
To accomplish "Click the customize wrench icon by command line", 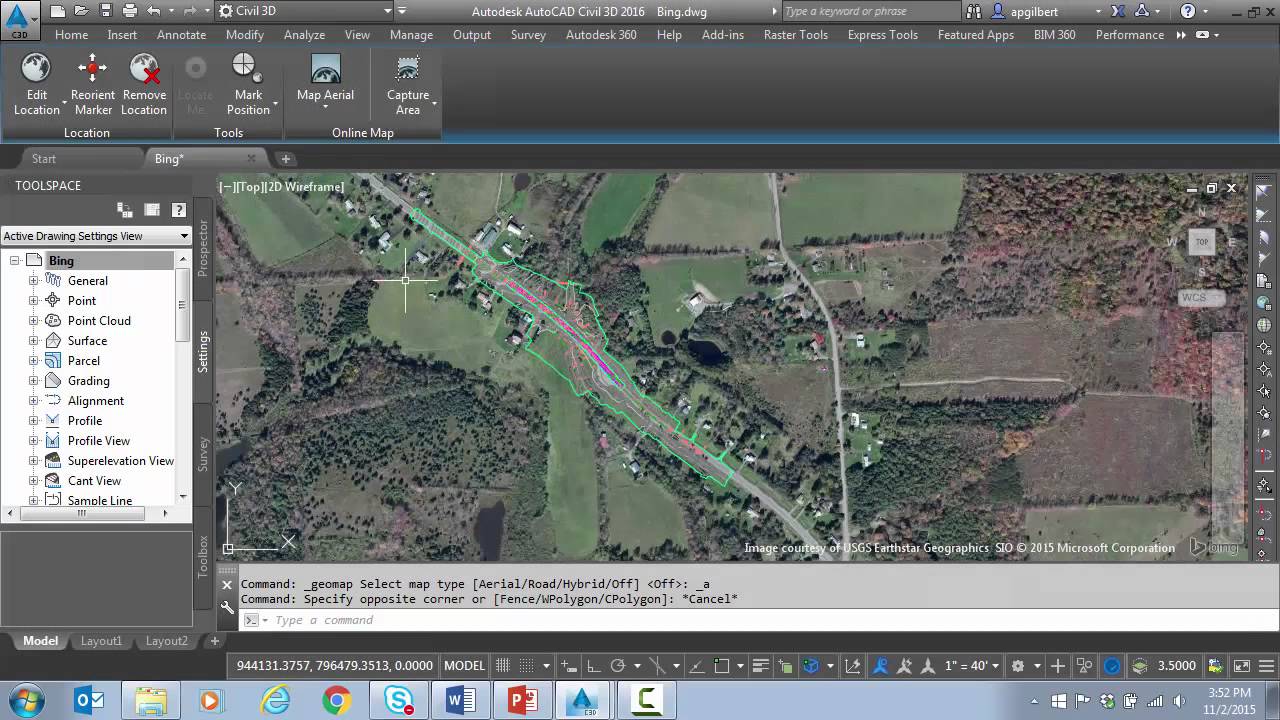I will [x=227, y=607].
